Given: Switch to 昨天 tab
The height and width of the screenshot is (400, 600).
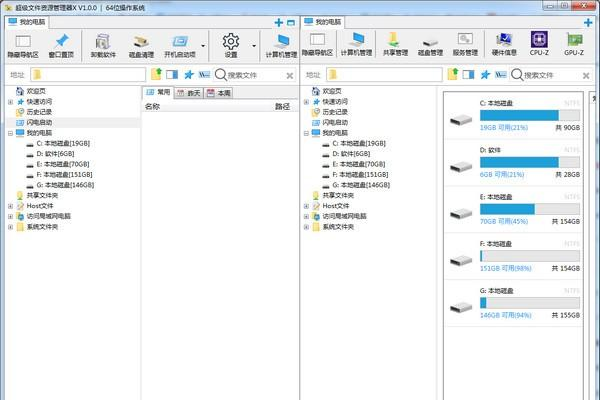Looking at the screenshot, I should click(189, 93).
